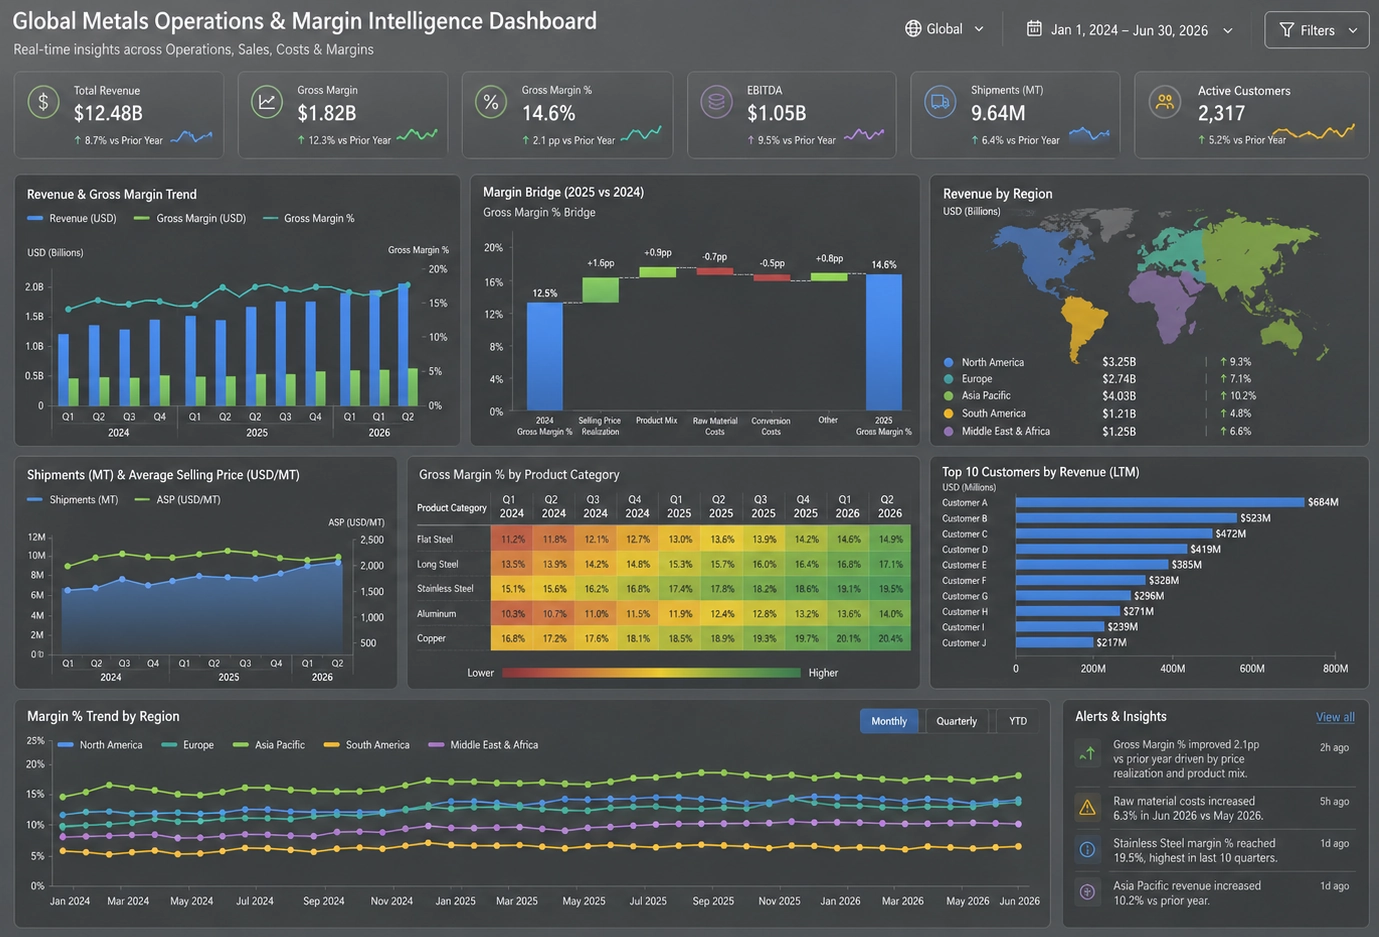Click the Shipments truck icon
1379x937 pixels.
click(x=940, y=102)
